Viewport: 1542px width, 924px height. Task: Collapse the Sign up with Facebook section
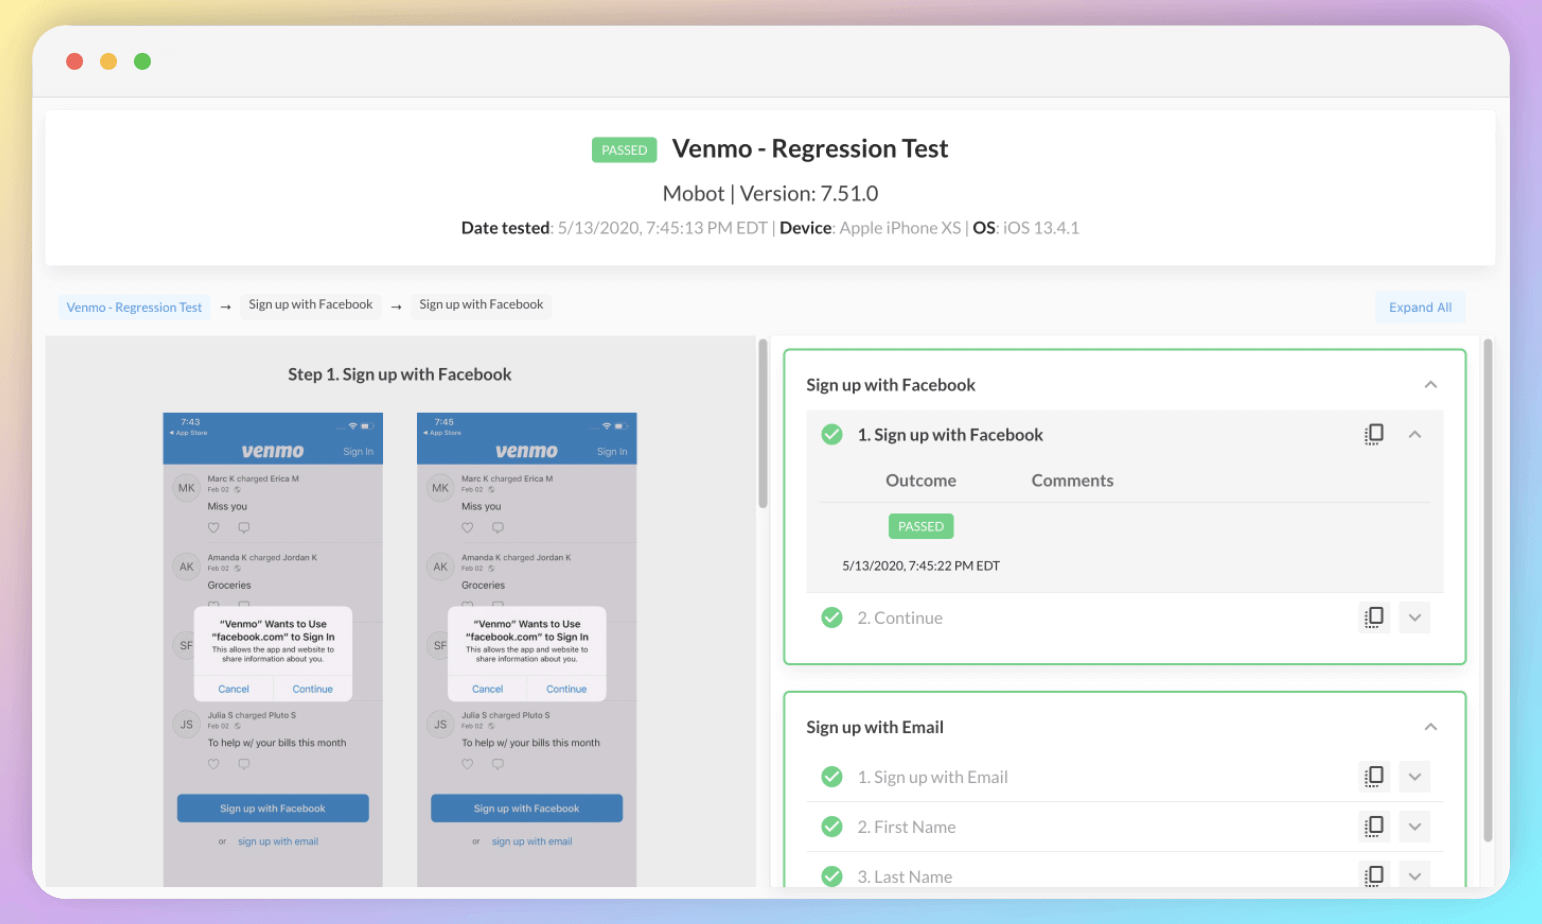1430,384
